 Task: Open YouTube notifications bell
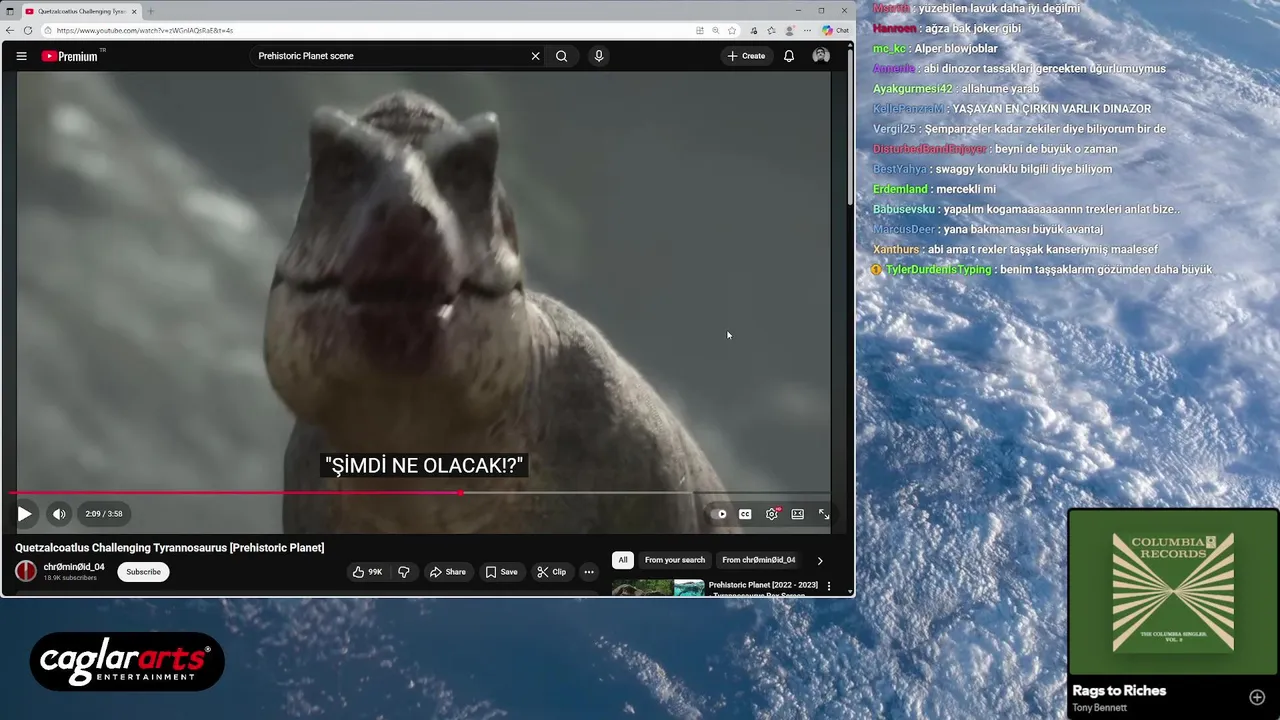pyautogui.click(x=789, y=56)
